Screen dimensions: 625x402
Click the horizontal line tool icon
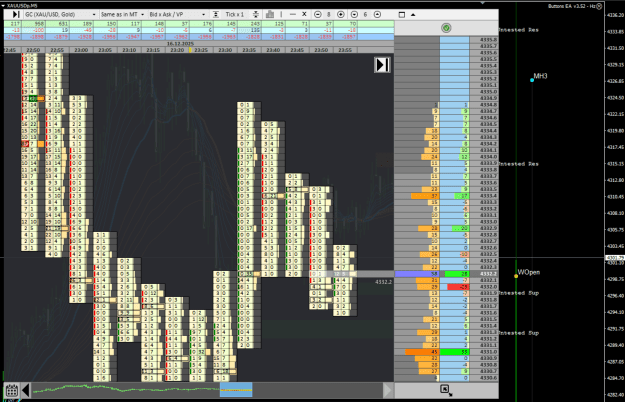pyautogui.click(x=293, y=14)
